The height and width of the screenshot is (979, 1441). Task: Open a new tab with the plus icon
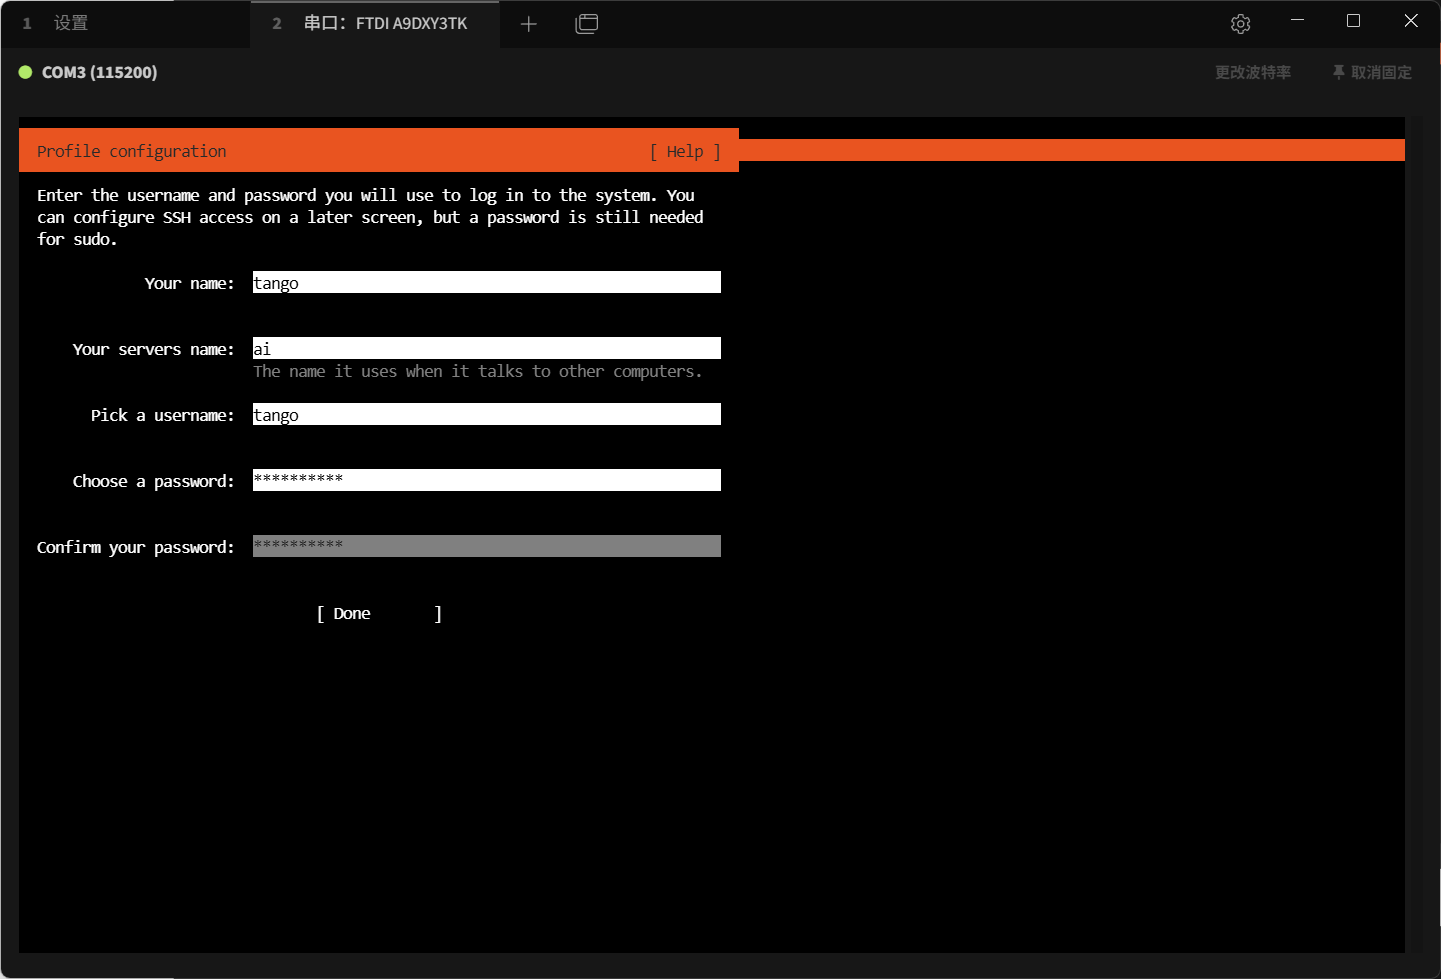coord(529,24)
